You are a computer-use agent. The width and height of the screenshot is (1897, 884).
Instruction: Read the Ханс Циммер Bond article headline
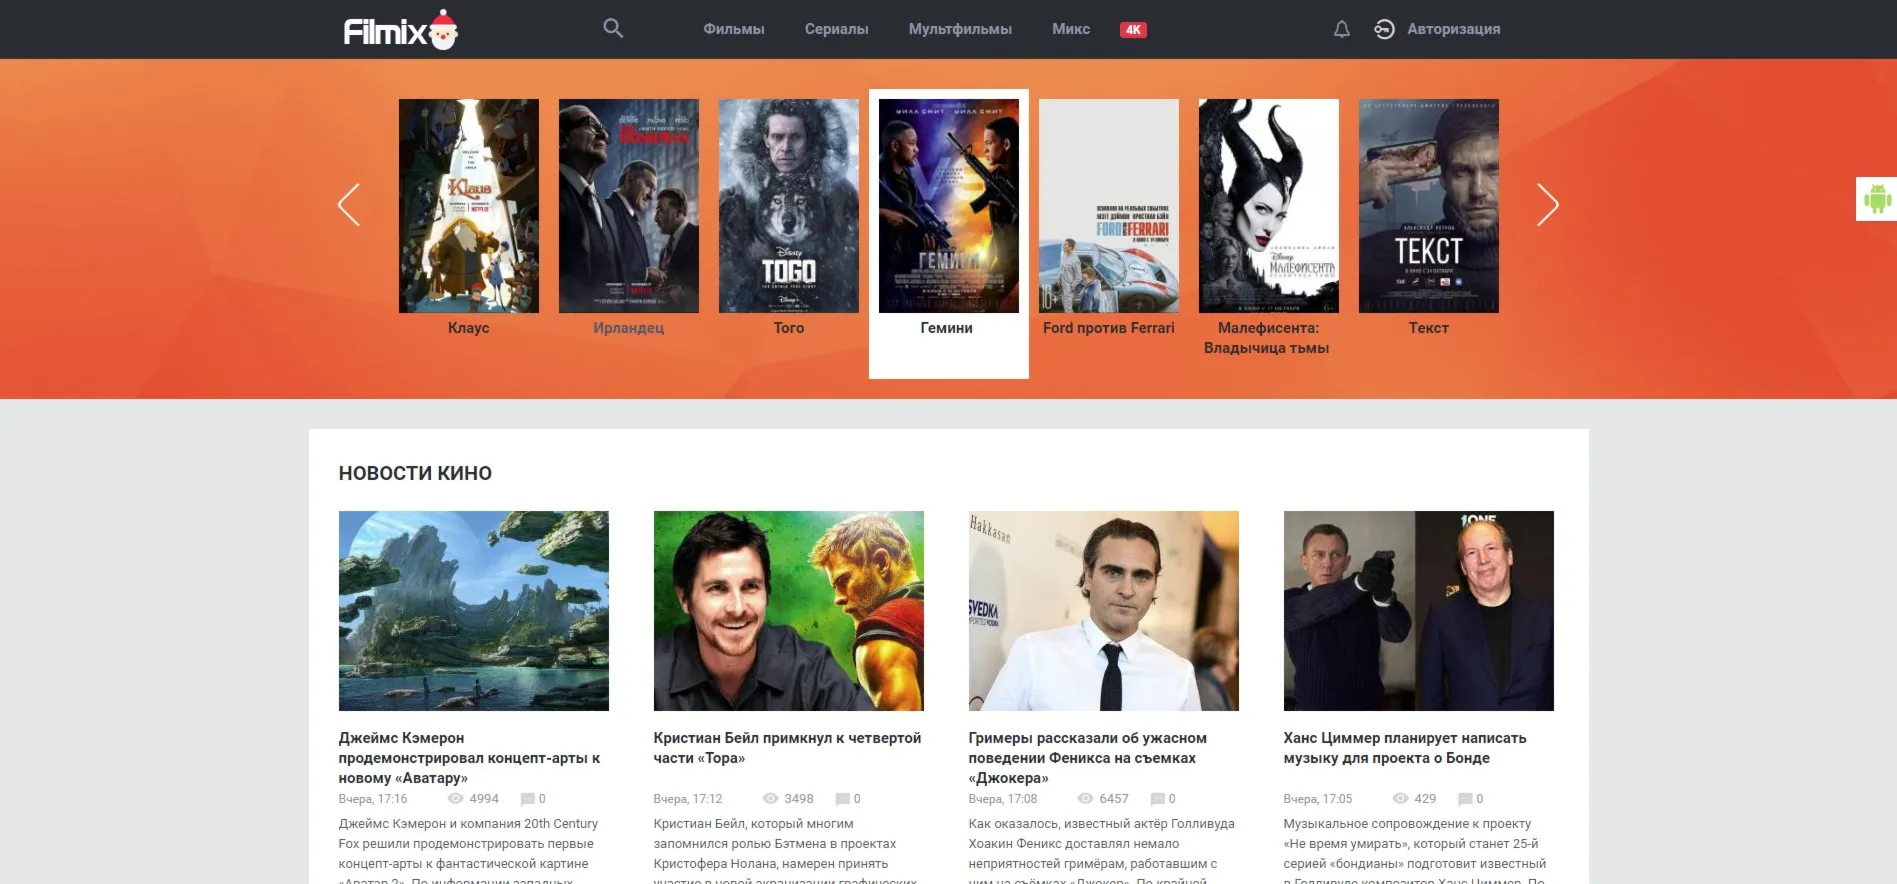click(x=1404, y=748)
